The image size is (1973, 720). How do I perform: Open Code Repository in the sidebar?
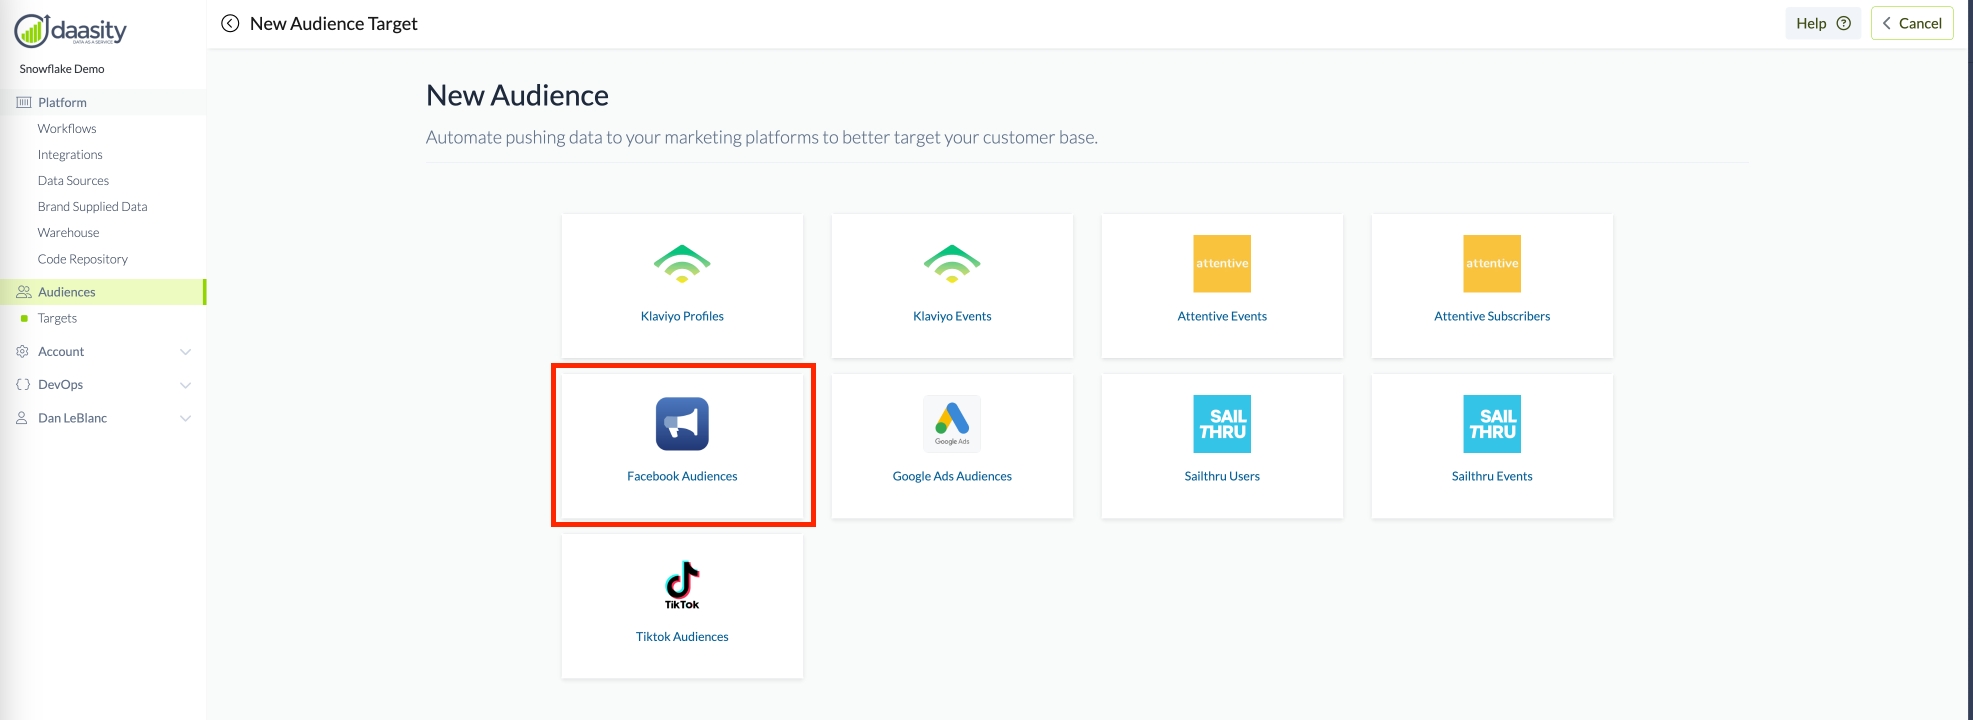(x=83, y=259)
